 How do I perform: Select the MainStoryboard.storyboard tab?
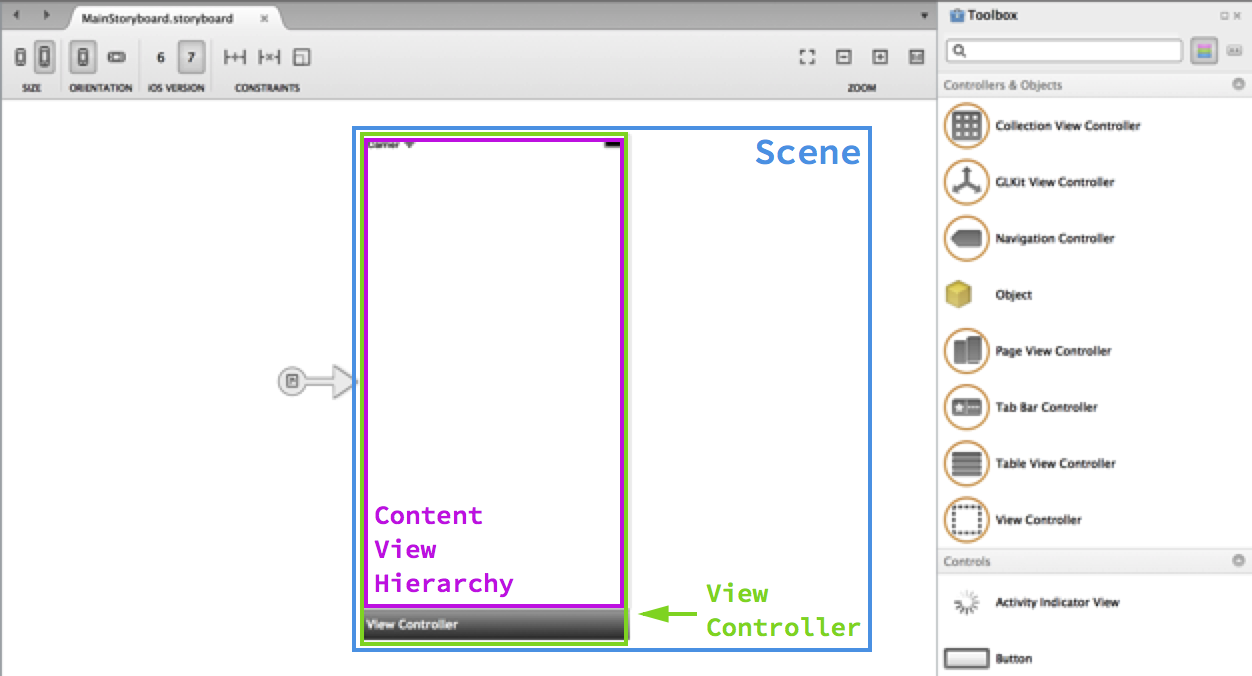[x=157, y=19]
